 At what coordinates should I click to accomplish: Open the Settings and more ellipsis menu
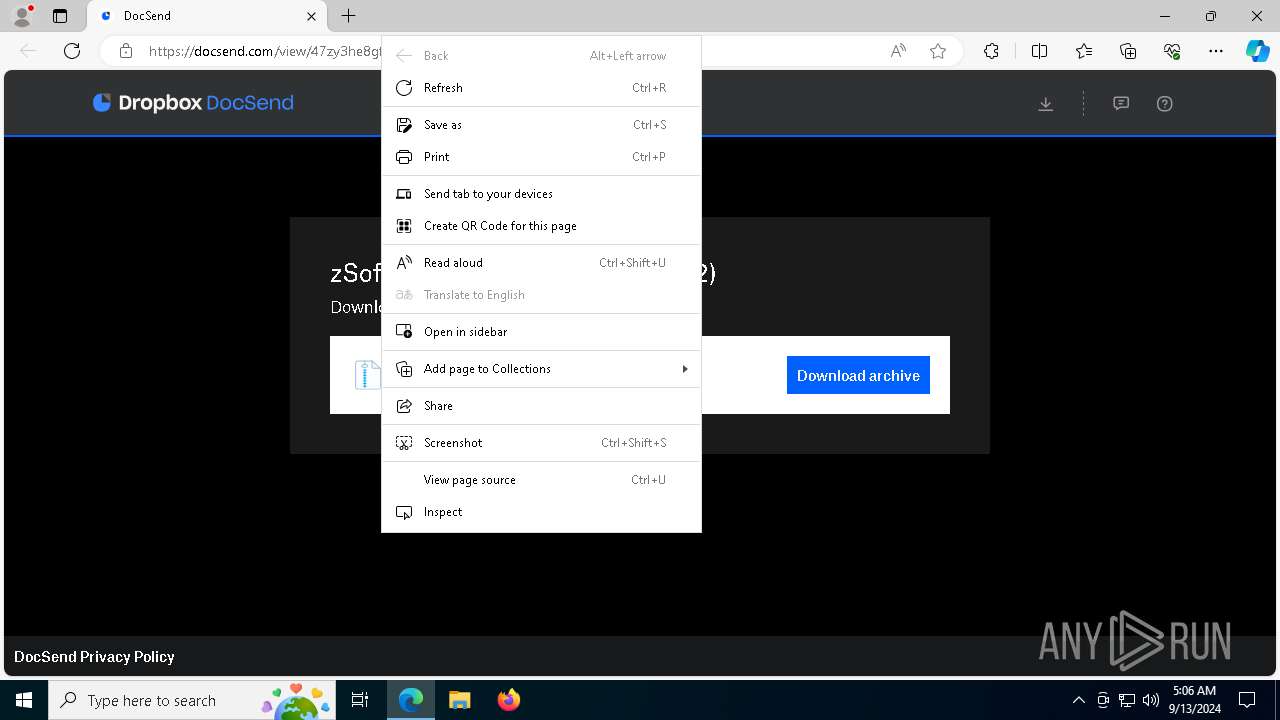(x=1216, y=51)
